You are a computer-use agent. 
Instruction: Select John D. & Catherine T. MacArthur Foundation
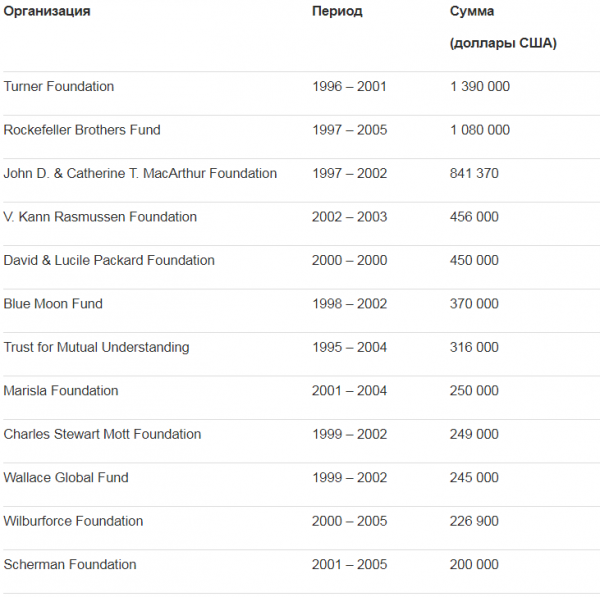(140, 174)
